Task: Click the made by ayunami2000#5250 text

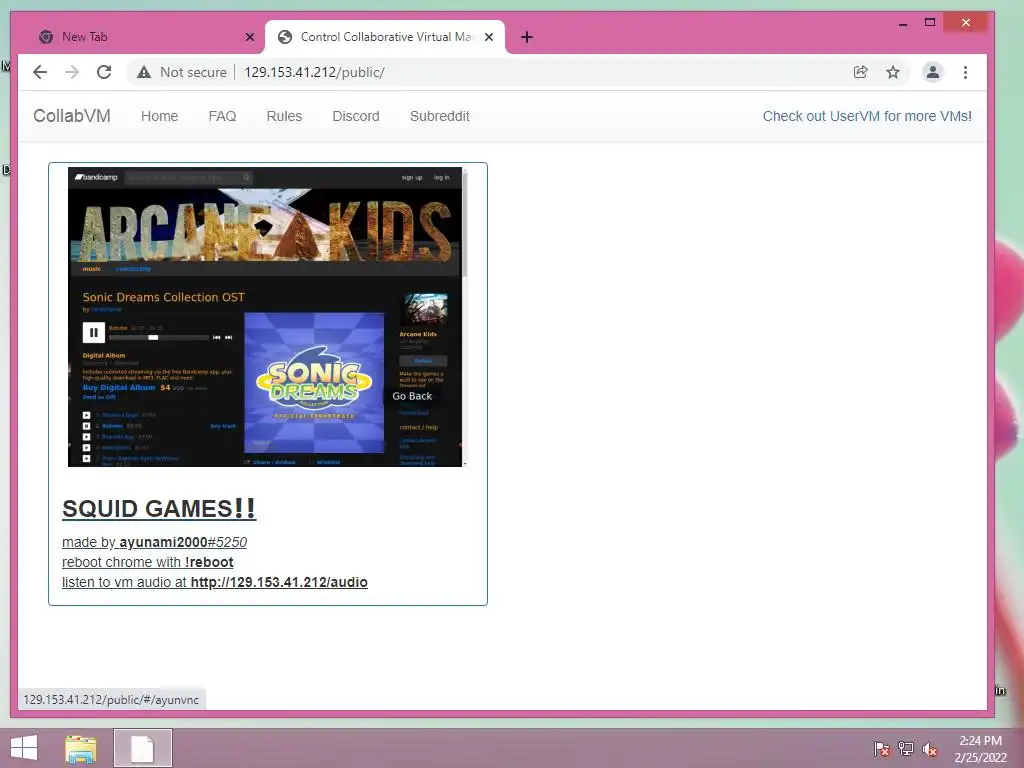Action: click(x=154, y=542)
